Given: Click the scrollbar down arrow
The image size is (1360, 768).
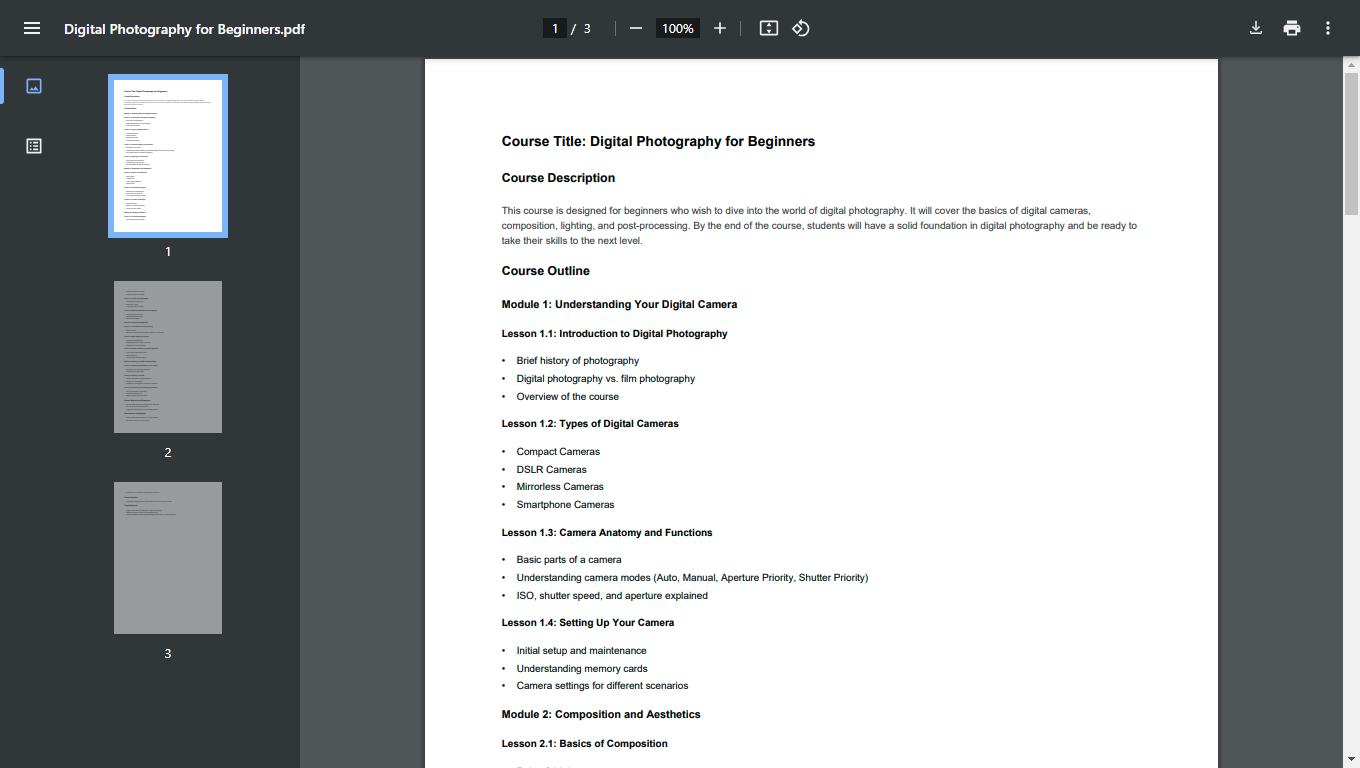Looking at the screenshot, I should [1351, 760].
